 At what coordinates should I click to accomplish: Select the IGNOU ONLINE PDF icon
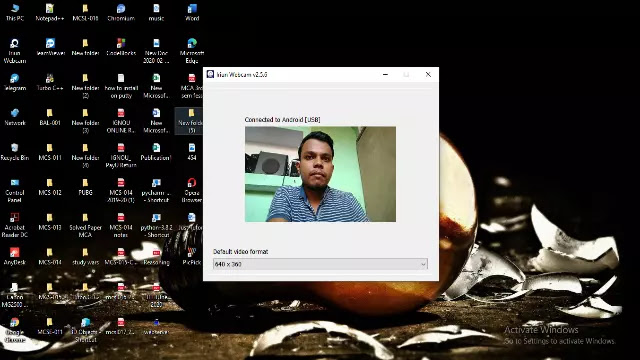pos(121,121)
